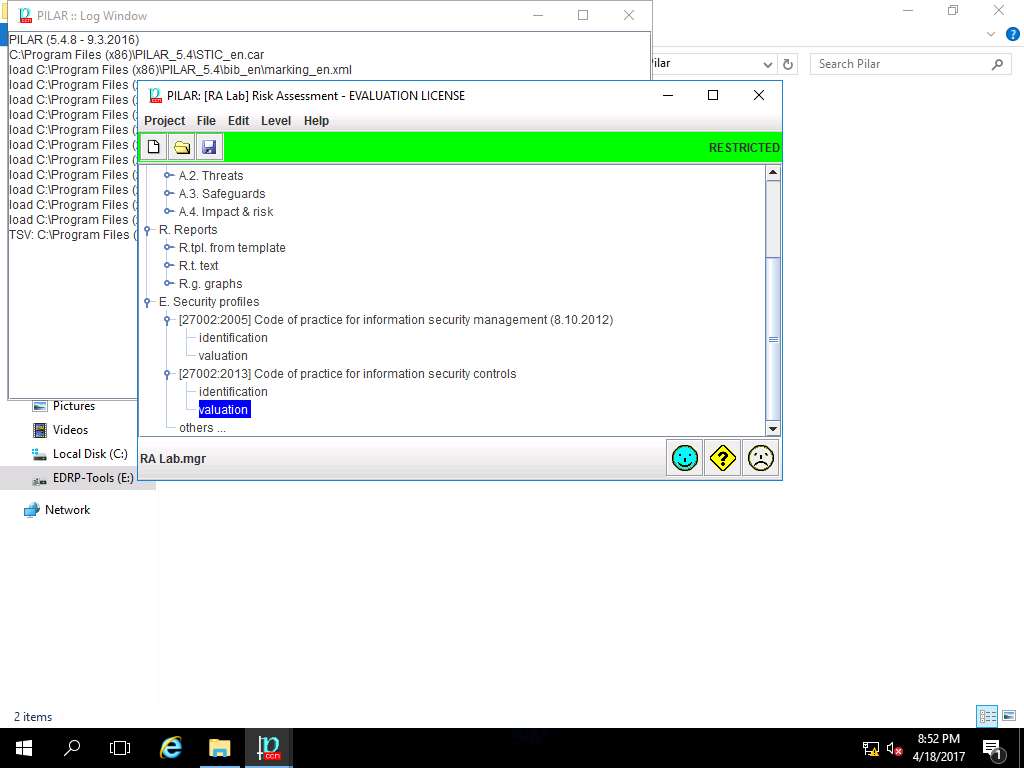
Task: Open the Explorer address bar dropdown
Action: pos(768,64)
